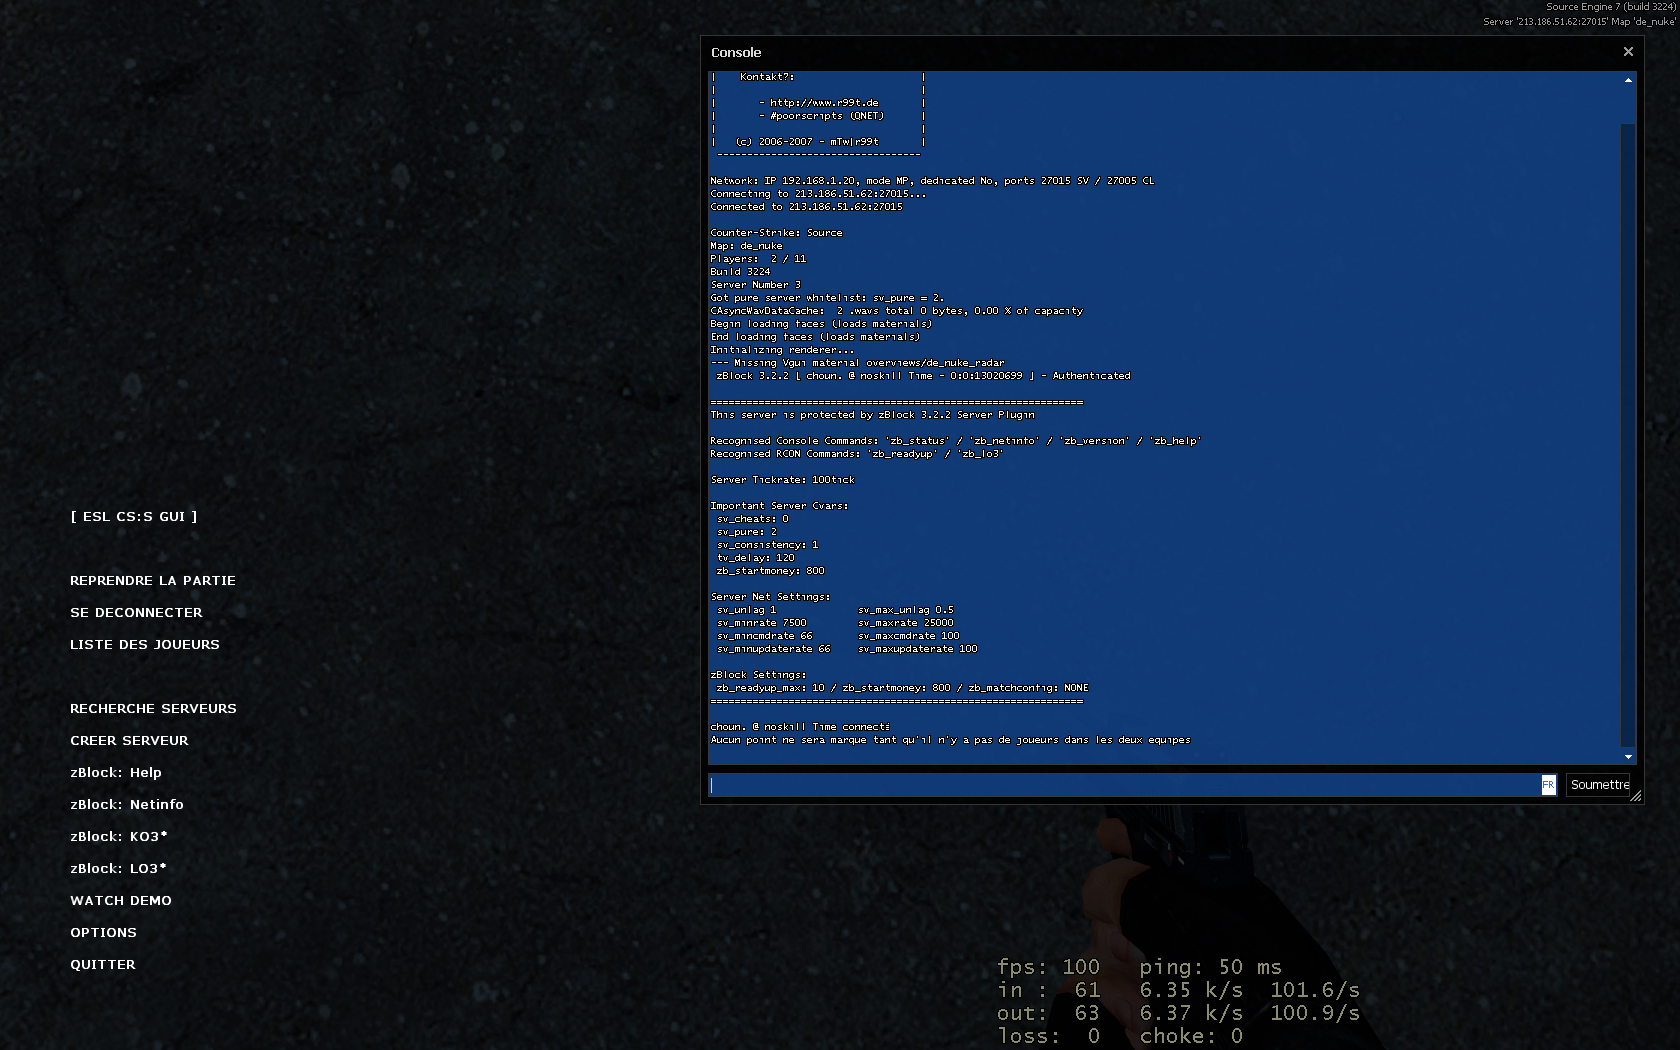Run zBlock: KO3* menu entry

119,837
